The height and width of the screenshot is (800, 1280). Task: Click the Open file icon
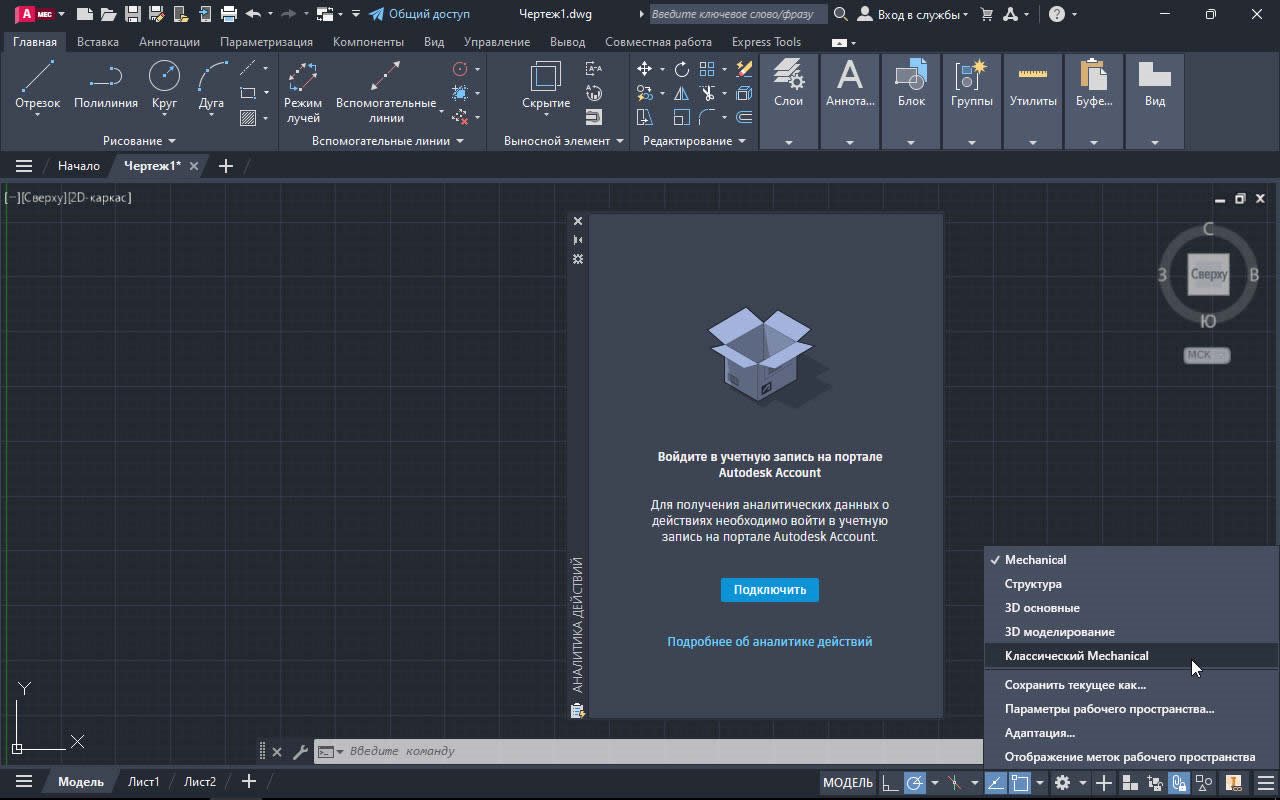click(x=109, y=14)
